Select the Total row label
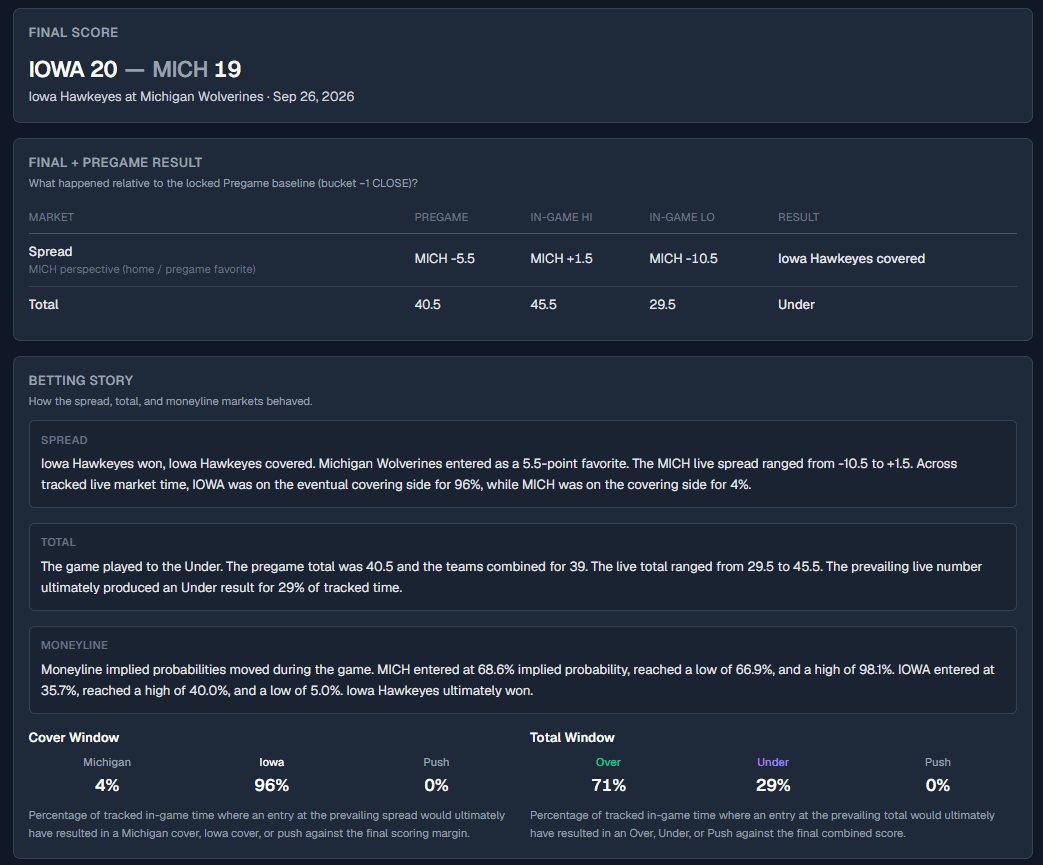 (x=43, y=305)
